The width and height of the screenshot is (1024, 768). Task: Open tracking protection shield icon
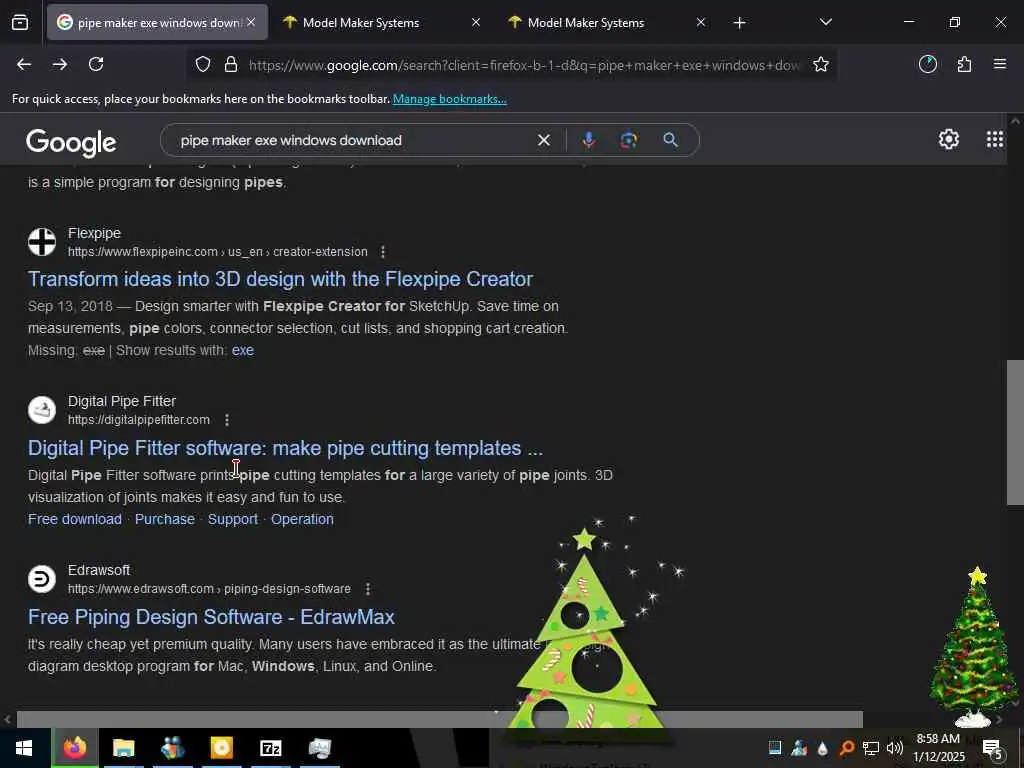point(203,64)
